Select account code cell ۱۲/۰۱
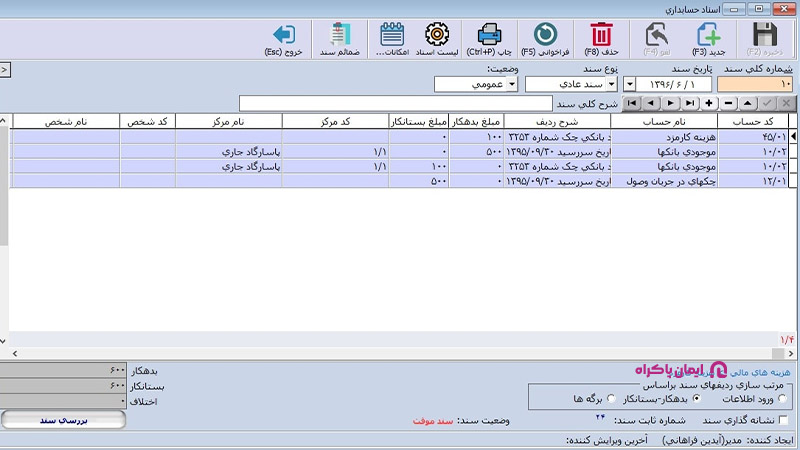Image resolution: width=800 pixels, height=450 pixels. (753, 181)
